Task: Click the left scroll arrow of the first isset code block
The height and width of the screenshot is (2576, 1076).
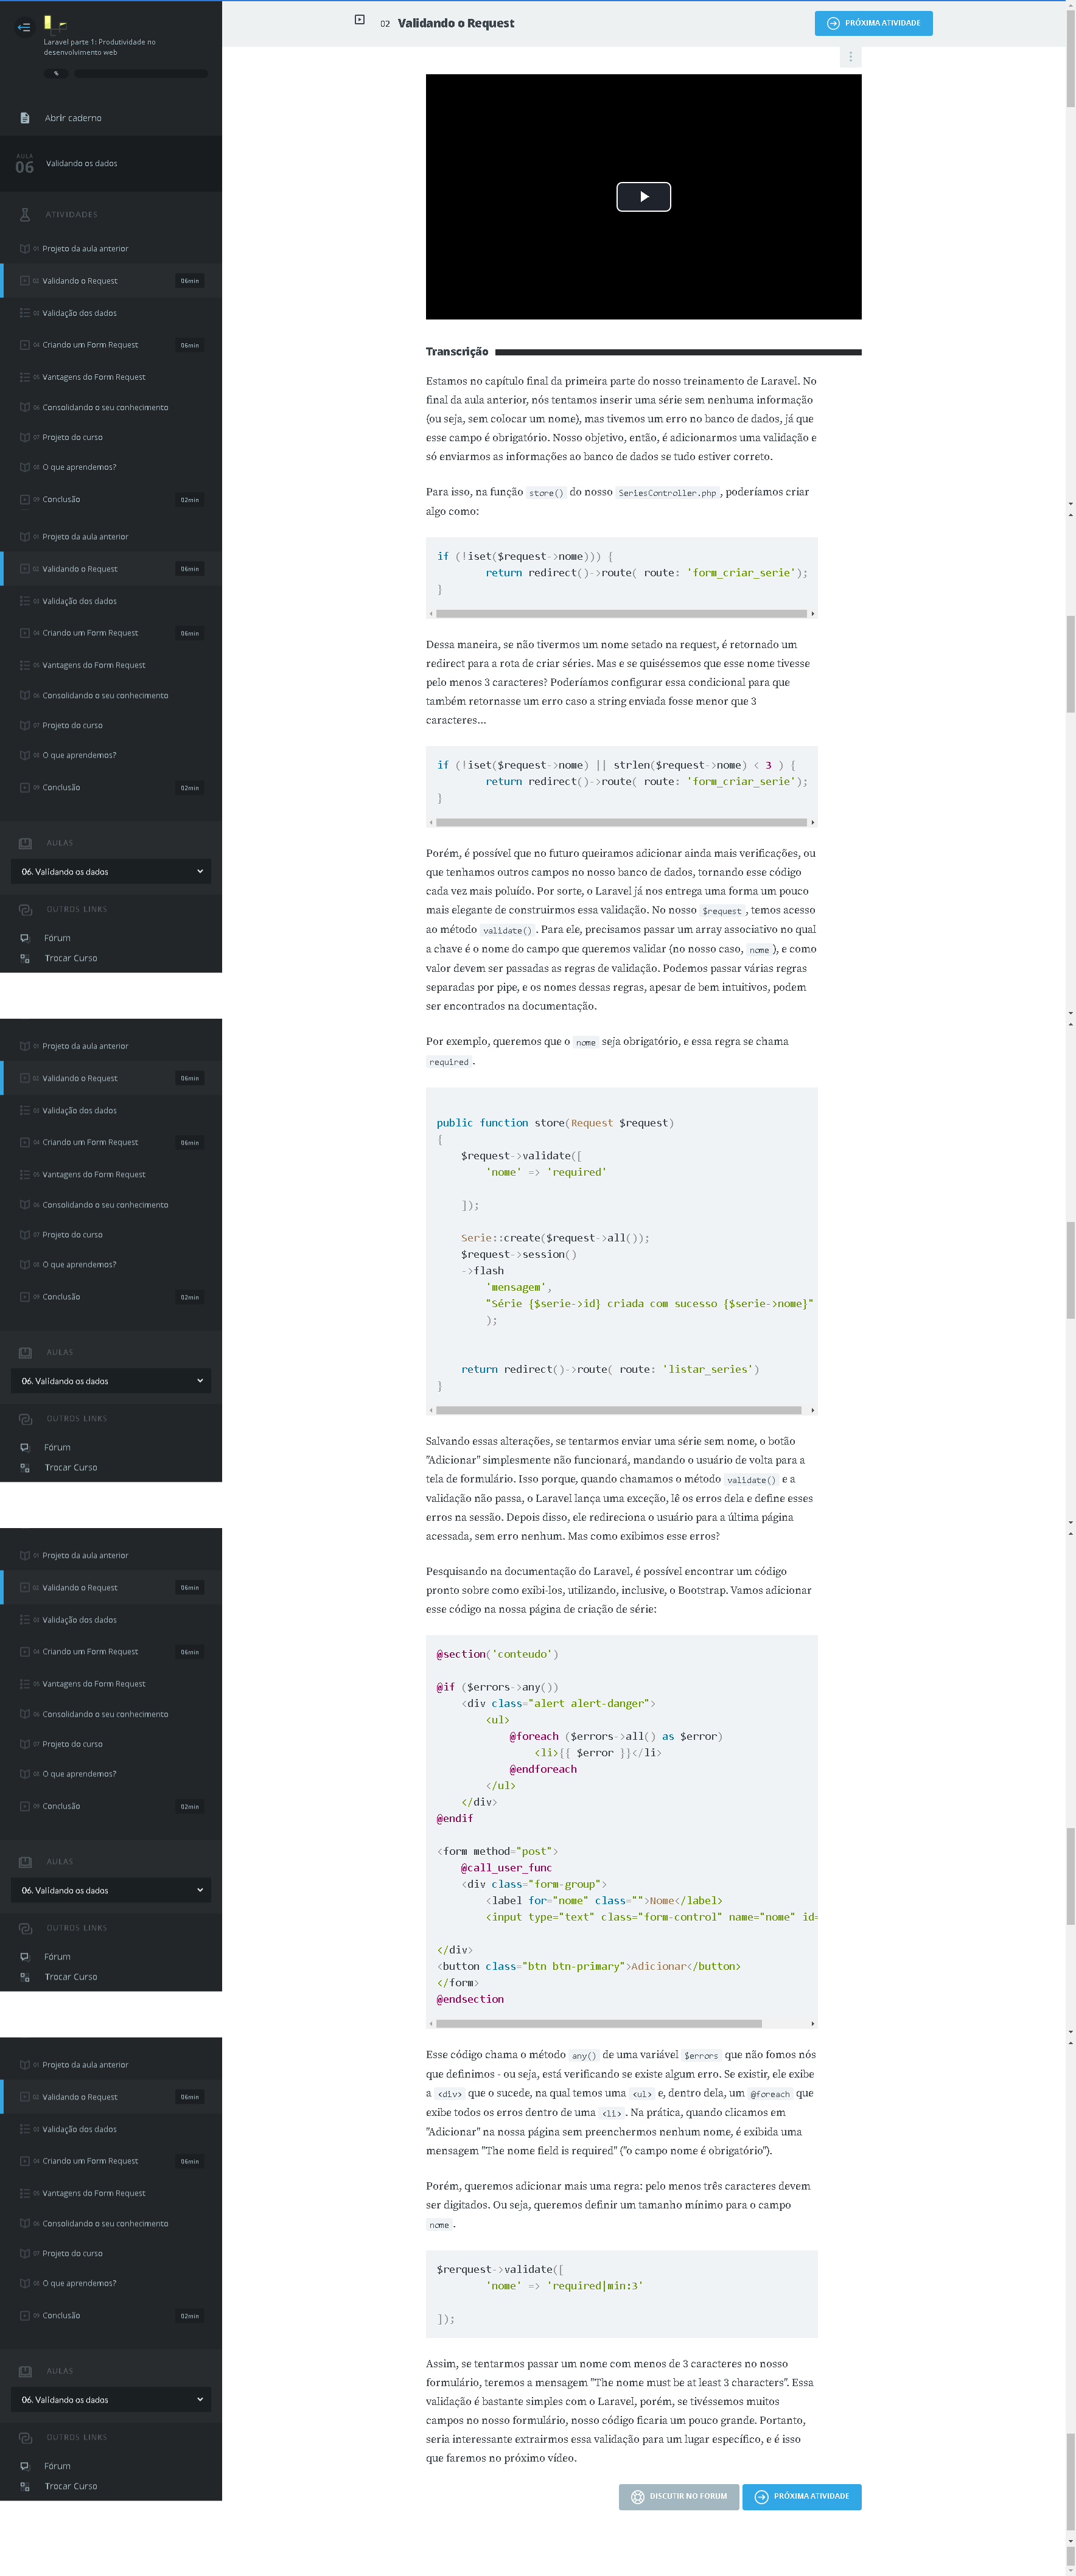Action: (431, 614)
